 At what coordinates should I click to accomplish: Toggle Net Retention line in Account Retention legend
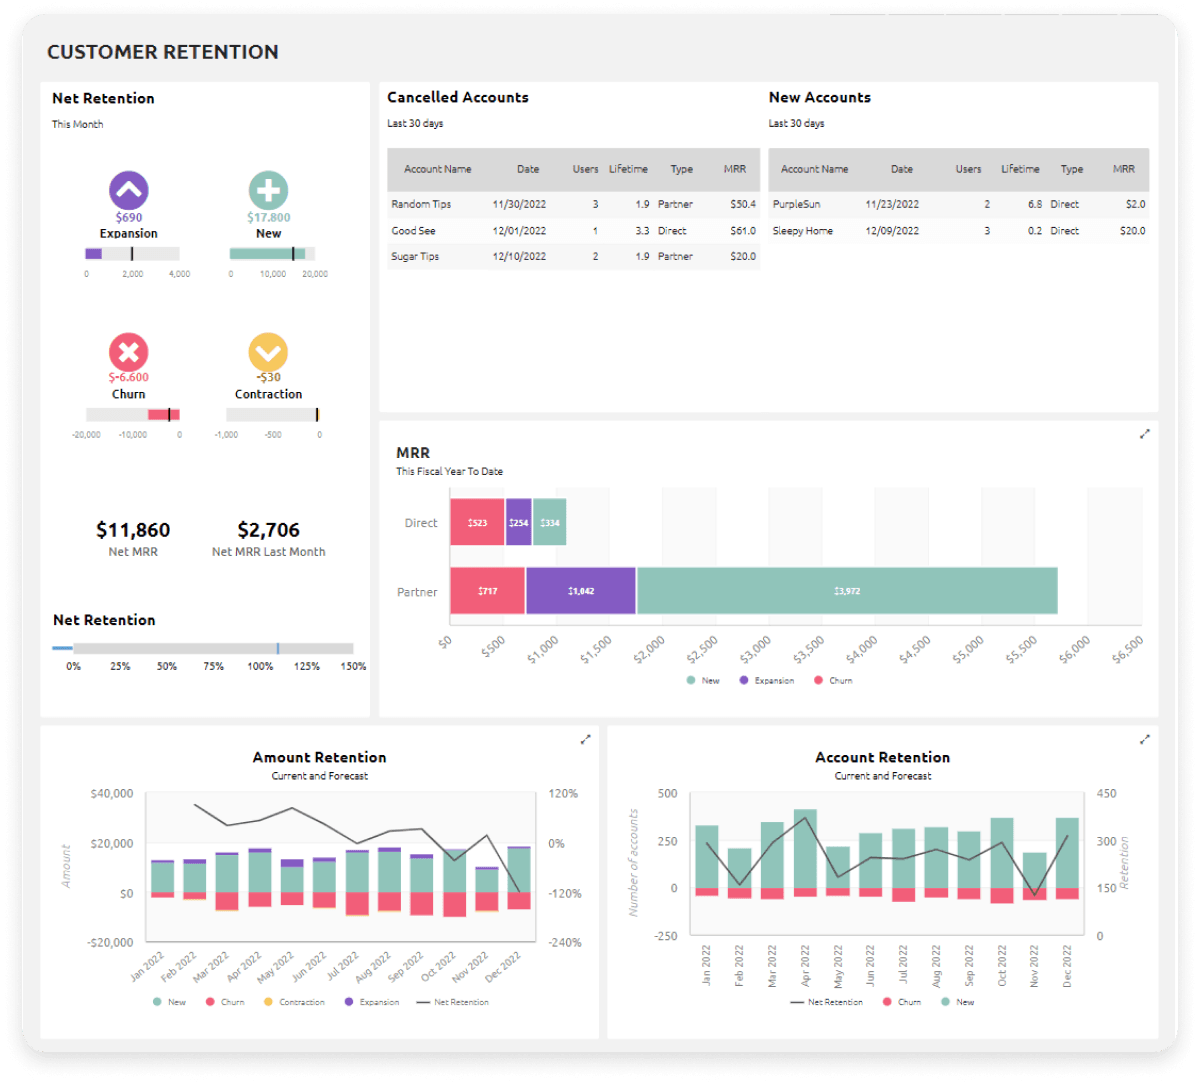pyautogui.click(x=827, y=1002)
